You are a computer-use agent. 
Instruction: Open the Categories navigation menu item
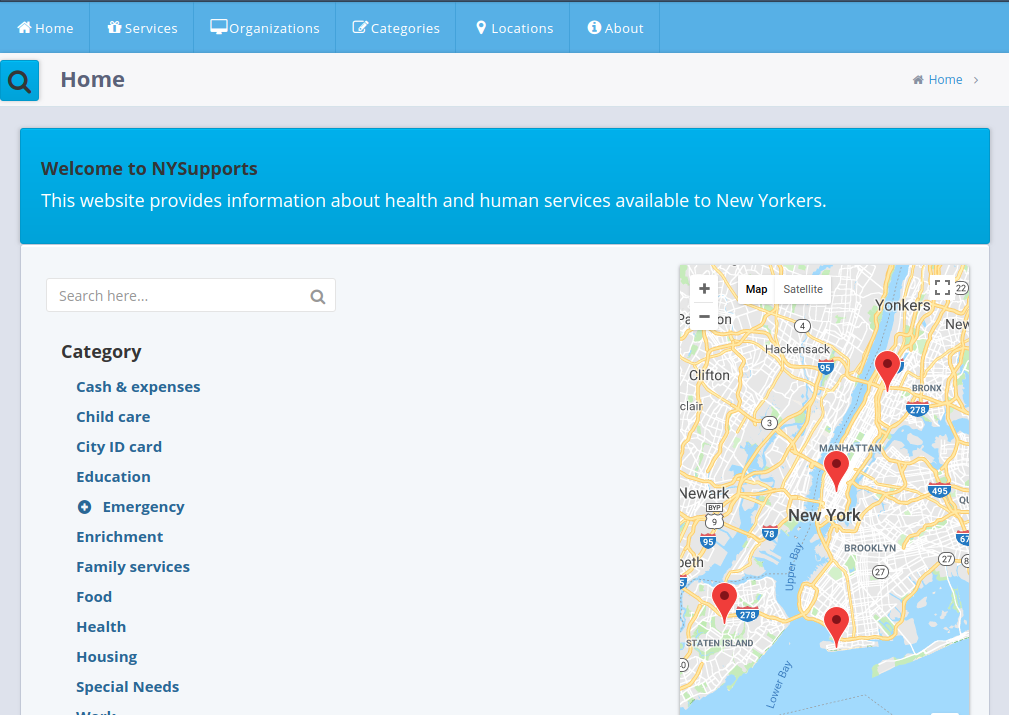(396, 28)
